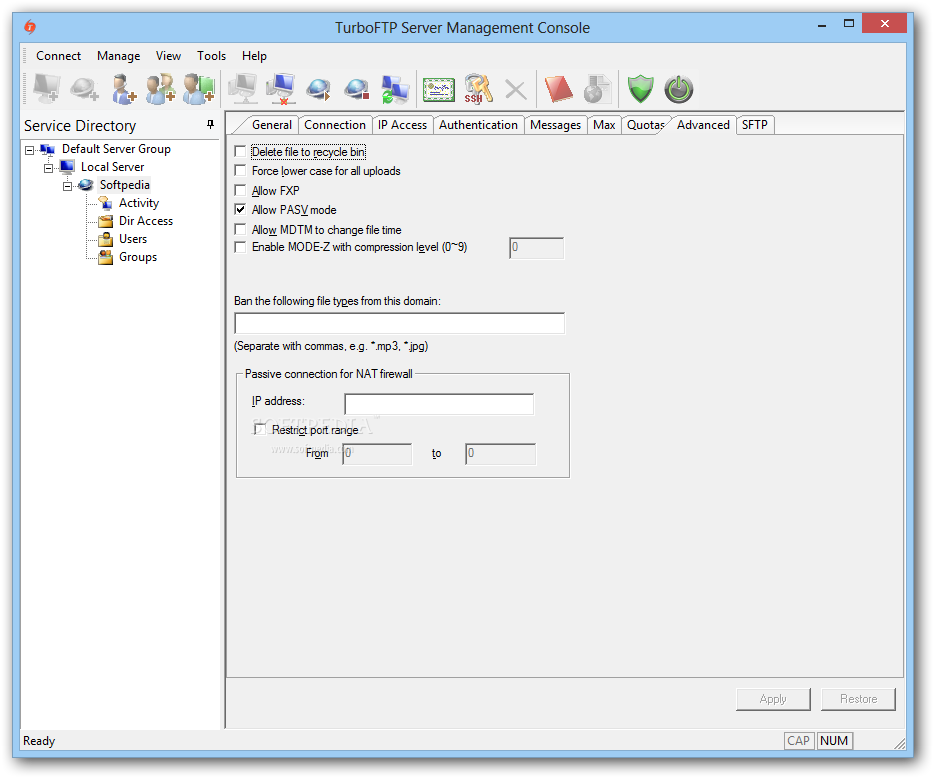Select the Quotas tab
This screenshot has height=778, width=934.
click(645, 125)
